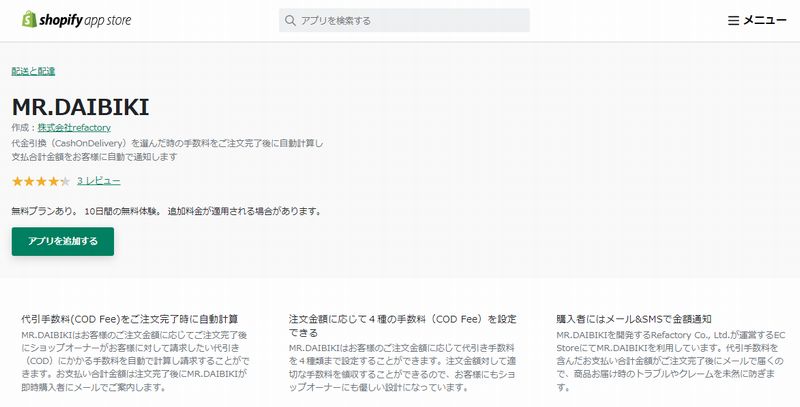Open the 株式会社refactory developer link

coord(74,128)
